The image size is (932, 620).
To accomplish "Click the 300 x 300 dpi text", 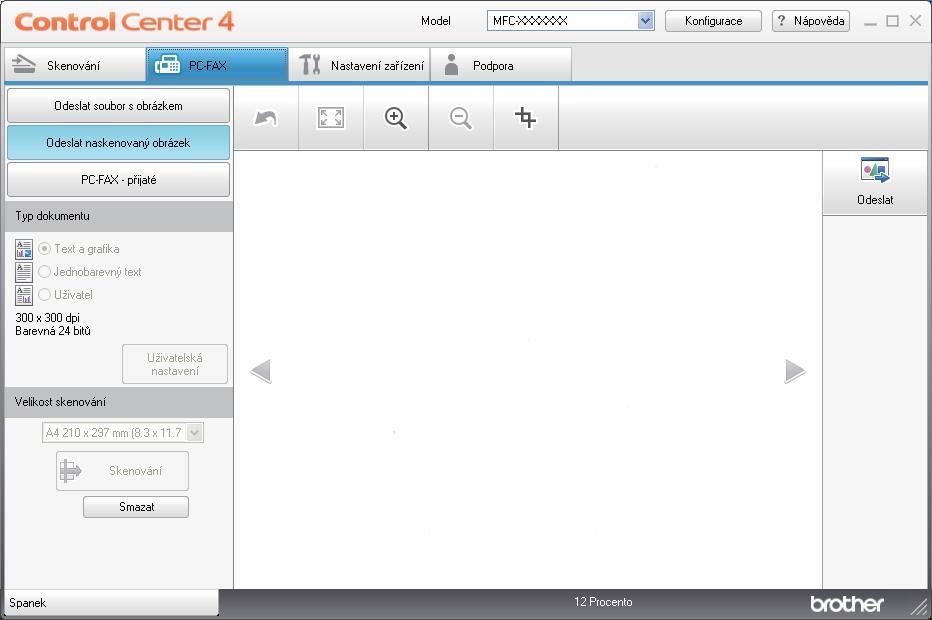I will tap(48, 317).
